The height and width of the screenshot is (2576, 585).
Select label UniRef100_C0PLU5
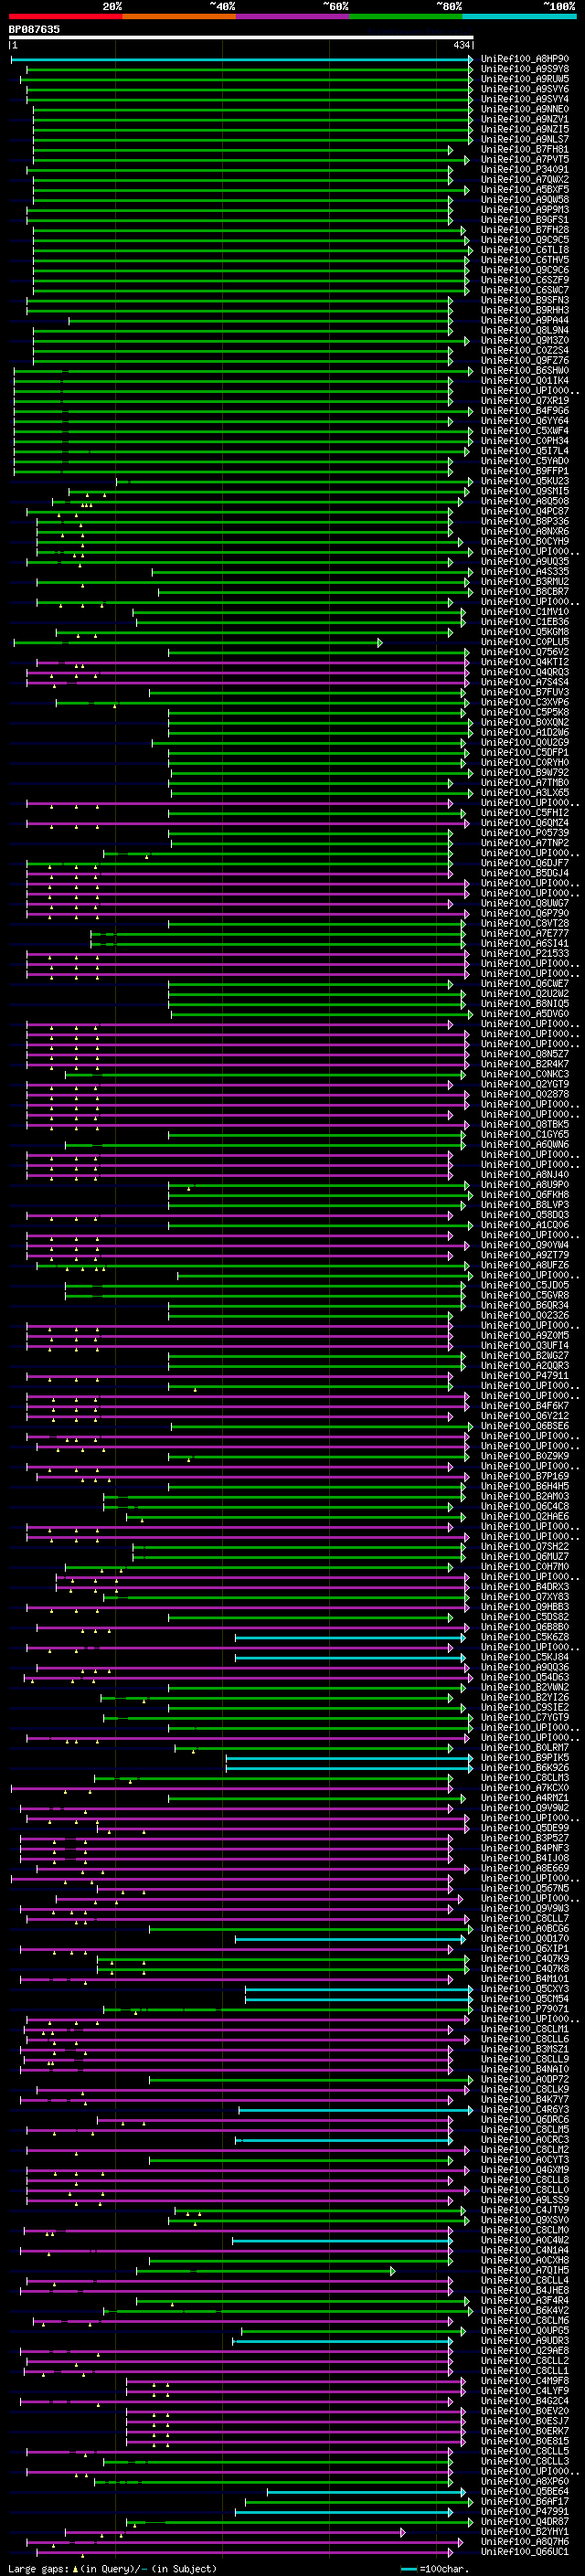coord(525,642)
